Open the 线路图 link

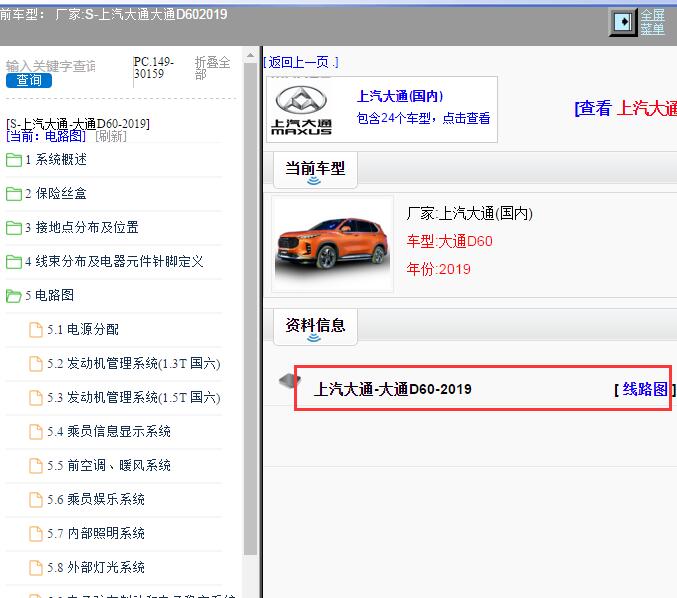coord(645,389)
